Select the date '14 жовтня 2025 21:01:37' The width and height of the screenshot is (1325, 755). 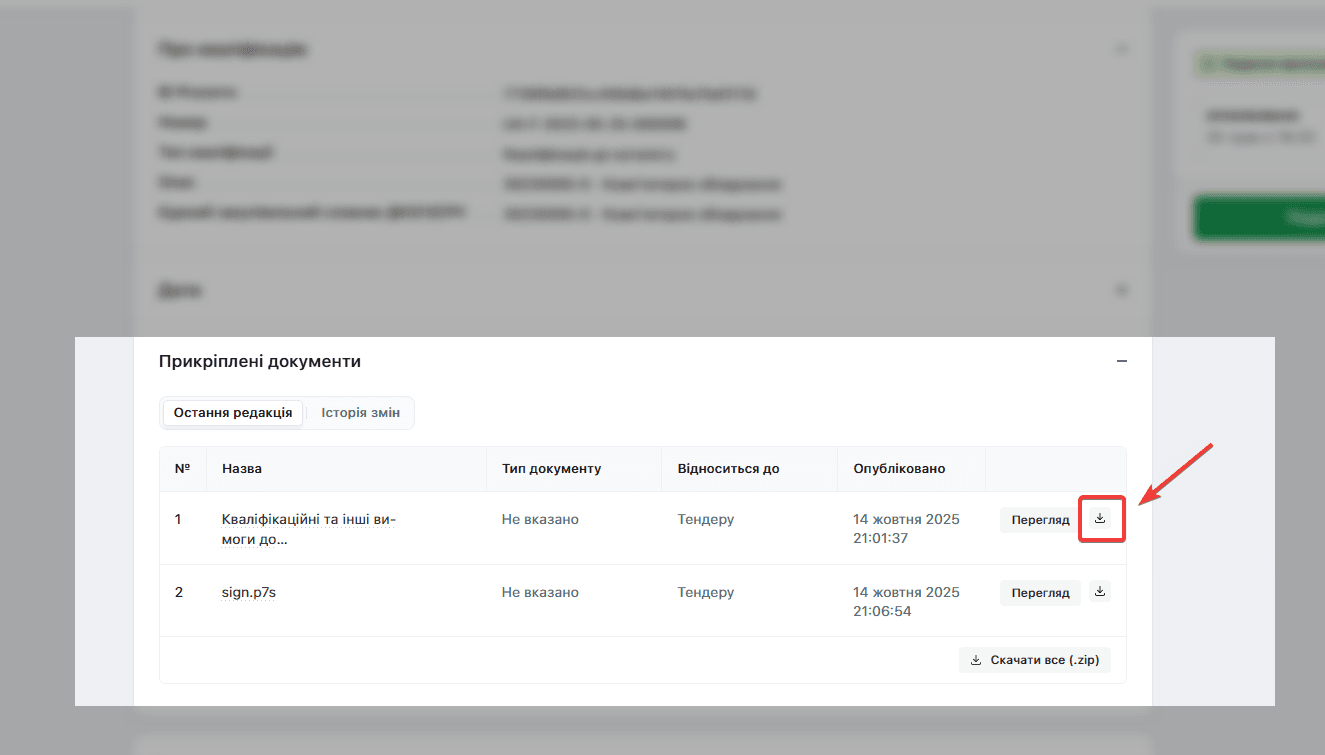tap(907, 529)
